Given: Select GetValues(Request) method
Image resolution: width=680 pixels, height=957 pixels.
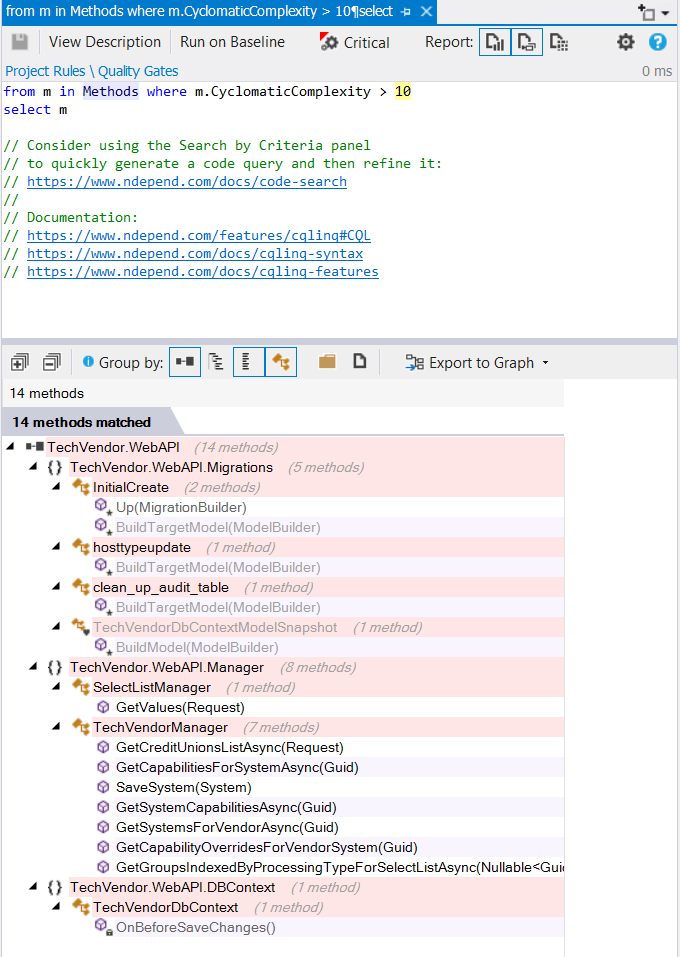Looking at the screenshot, I should tap(180, 707).
